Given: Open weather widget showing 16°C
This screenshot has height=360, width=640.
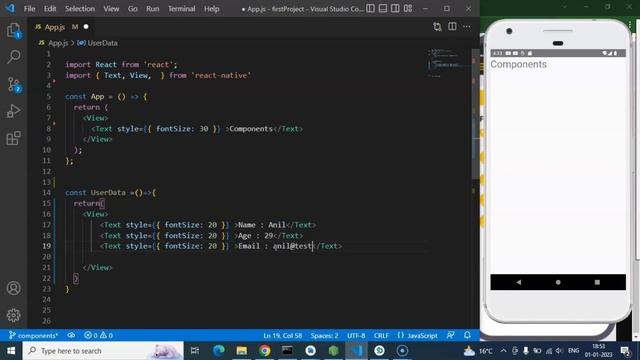Looking at the screenshot, I should tap(478, 351).
